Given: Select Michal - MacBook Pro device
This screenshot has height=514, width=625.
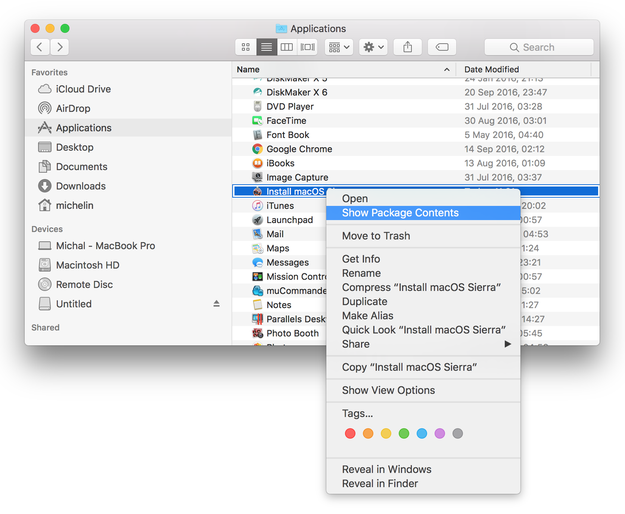Looking at the screenshot, I should coord(128,246).
